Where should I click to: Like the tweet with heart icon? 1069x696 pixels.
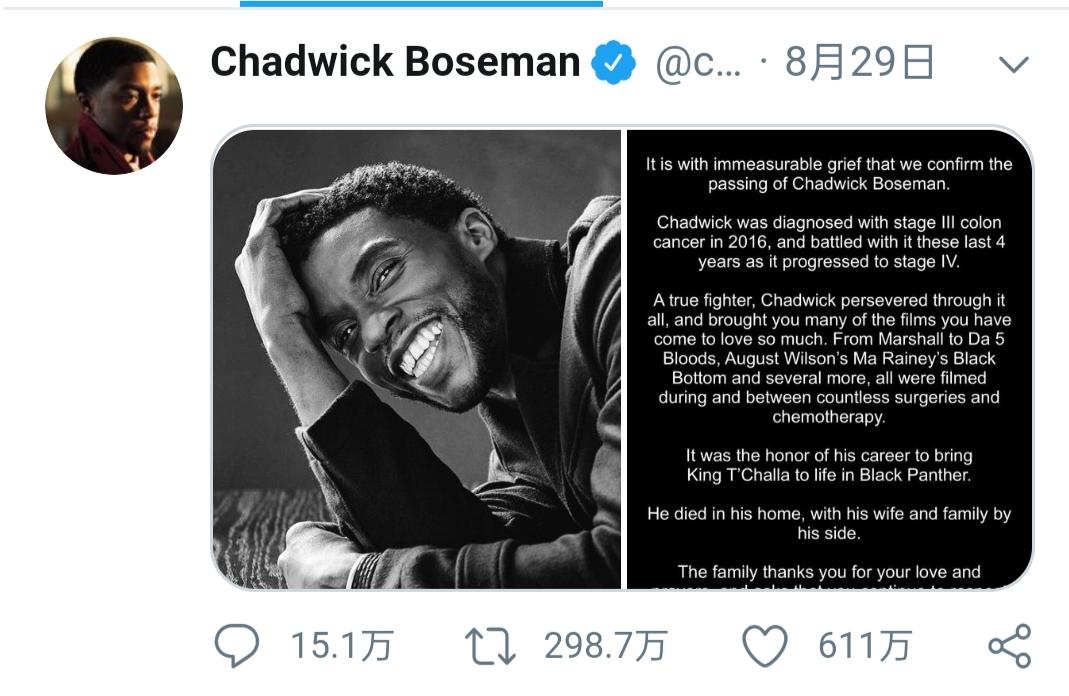(765, 646)
